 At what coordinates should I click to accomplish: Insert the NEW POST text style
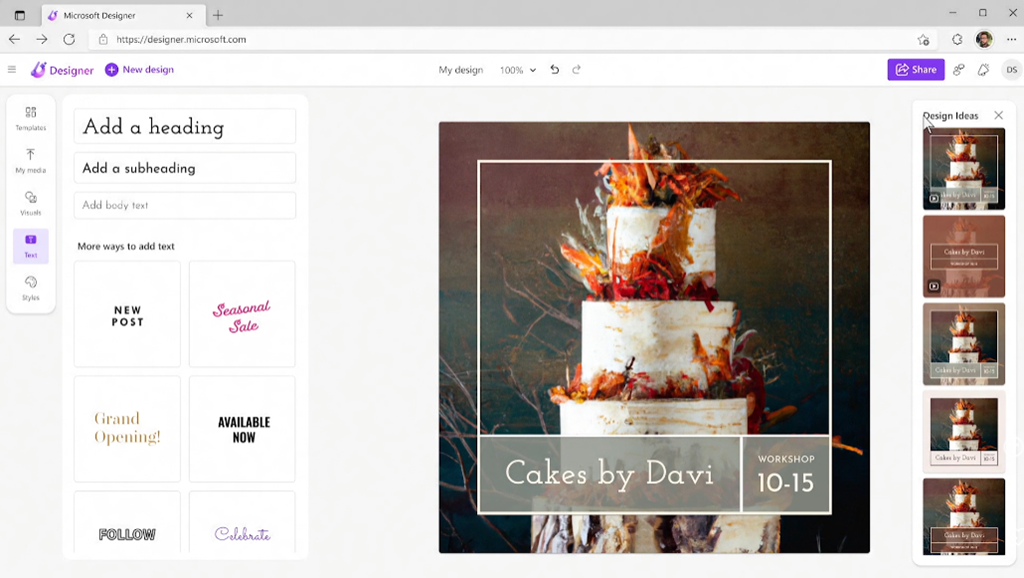pos(127,314)
